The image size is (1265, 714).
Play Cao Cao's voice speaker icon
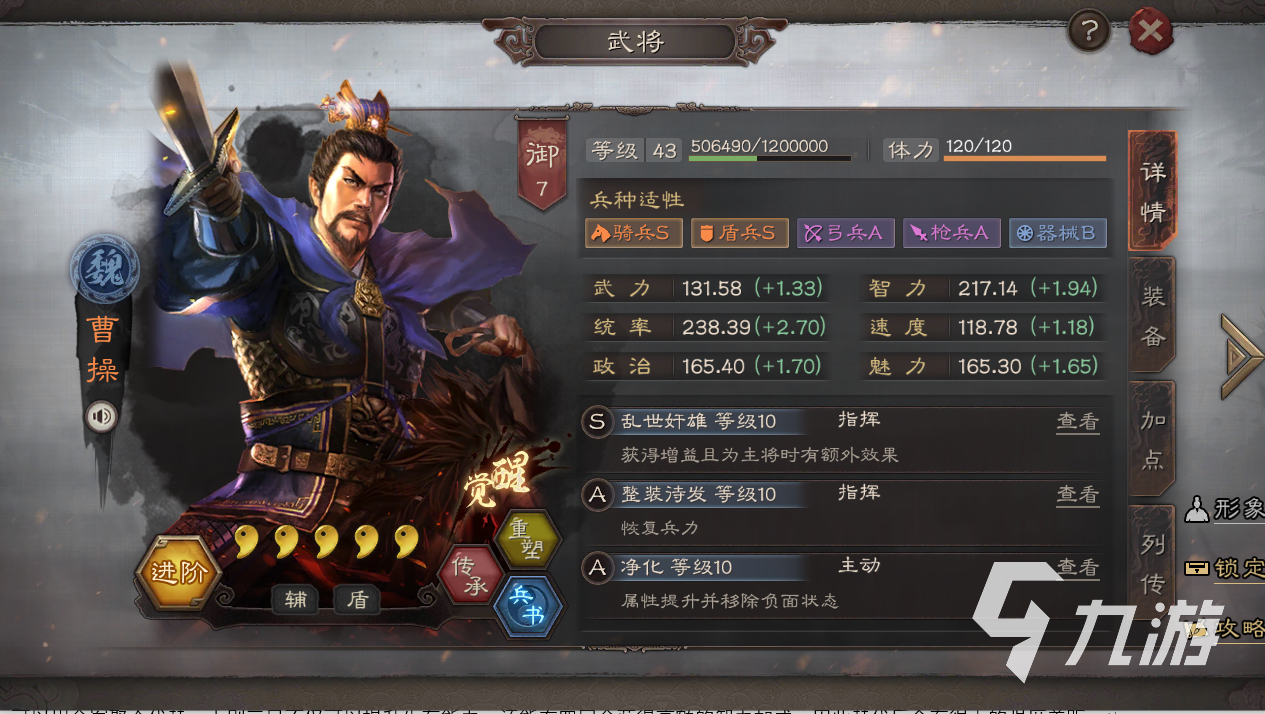pyautogui.click(x=101, y=416)
